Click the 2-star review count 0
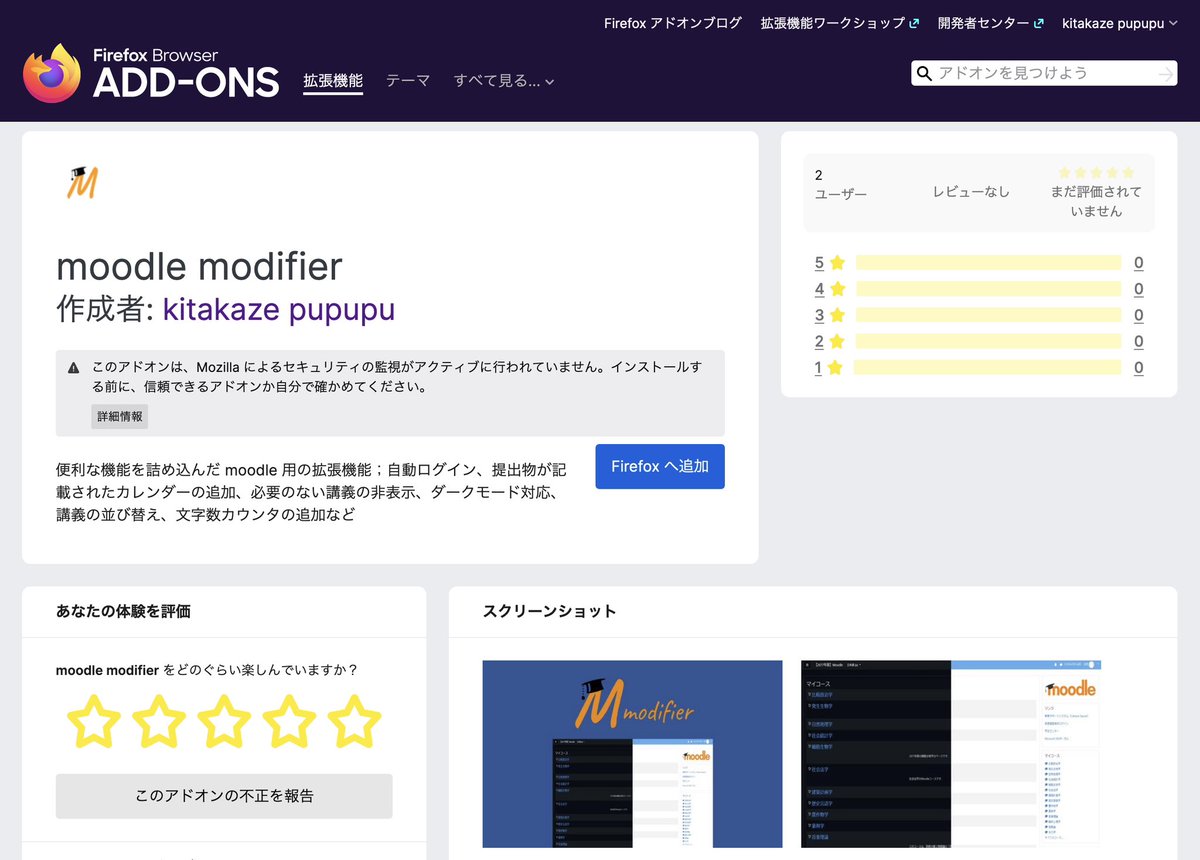This screenshot has width=1200, height=860. (1138, 341)
